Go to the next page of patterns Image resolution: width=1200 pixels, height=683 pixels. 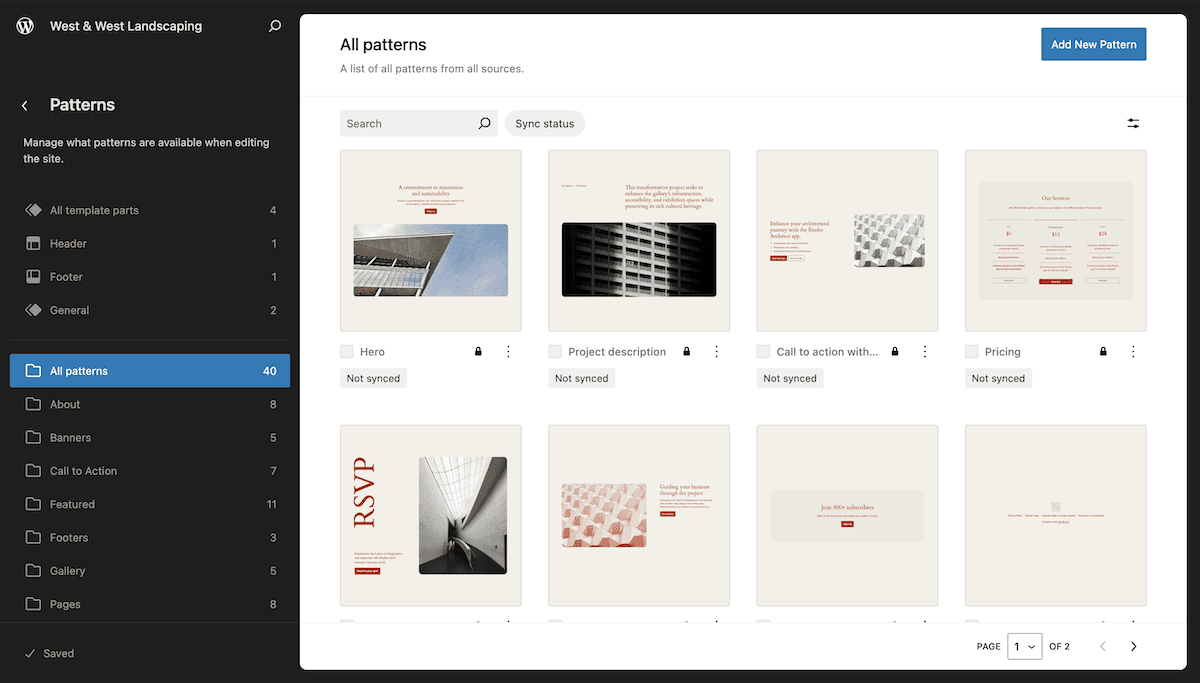click(1133, 646)
